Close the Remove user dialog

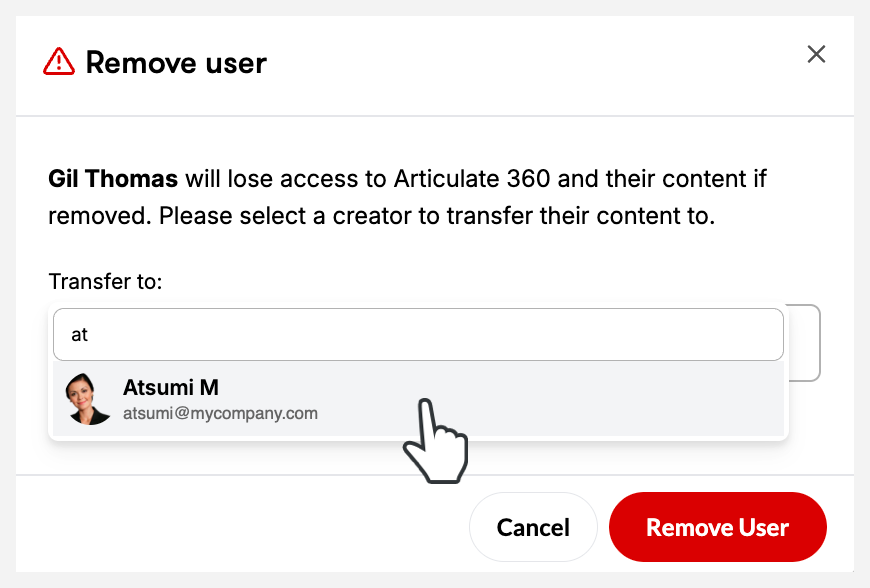pos(816,55)
